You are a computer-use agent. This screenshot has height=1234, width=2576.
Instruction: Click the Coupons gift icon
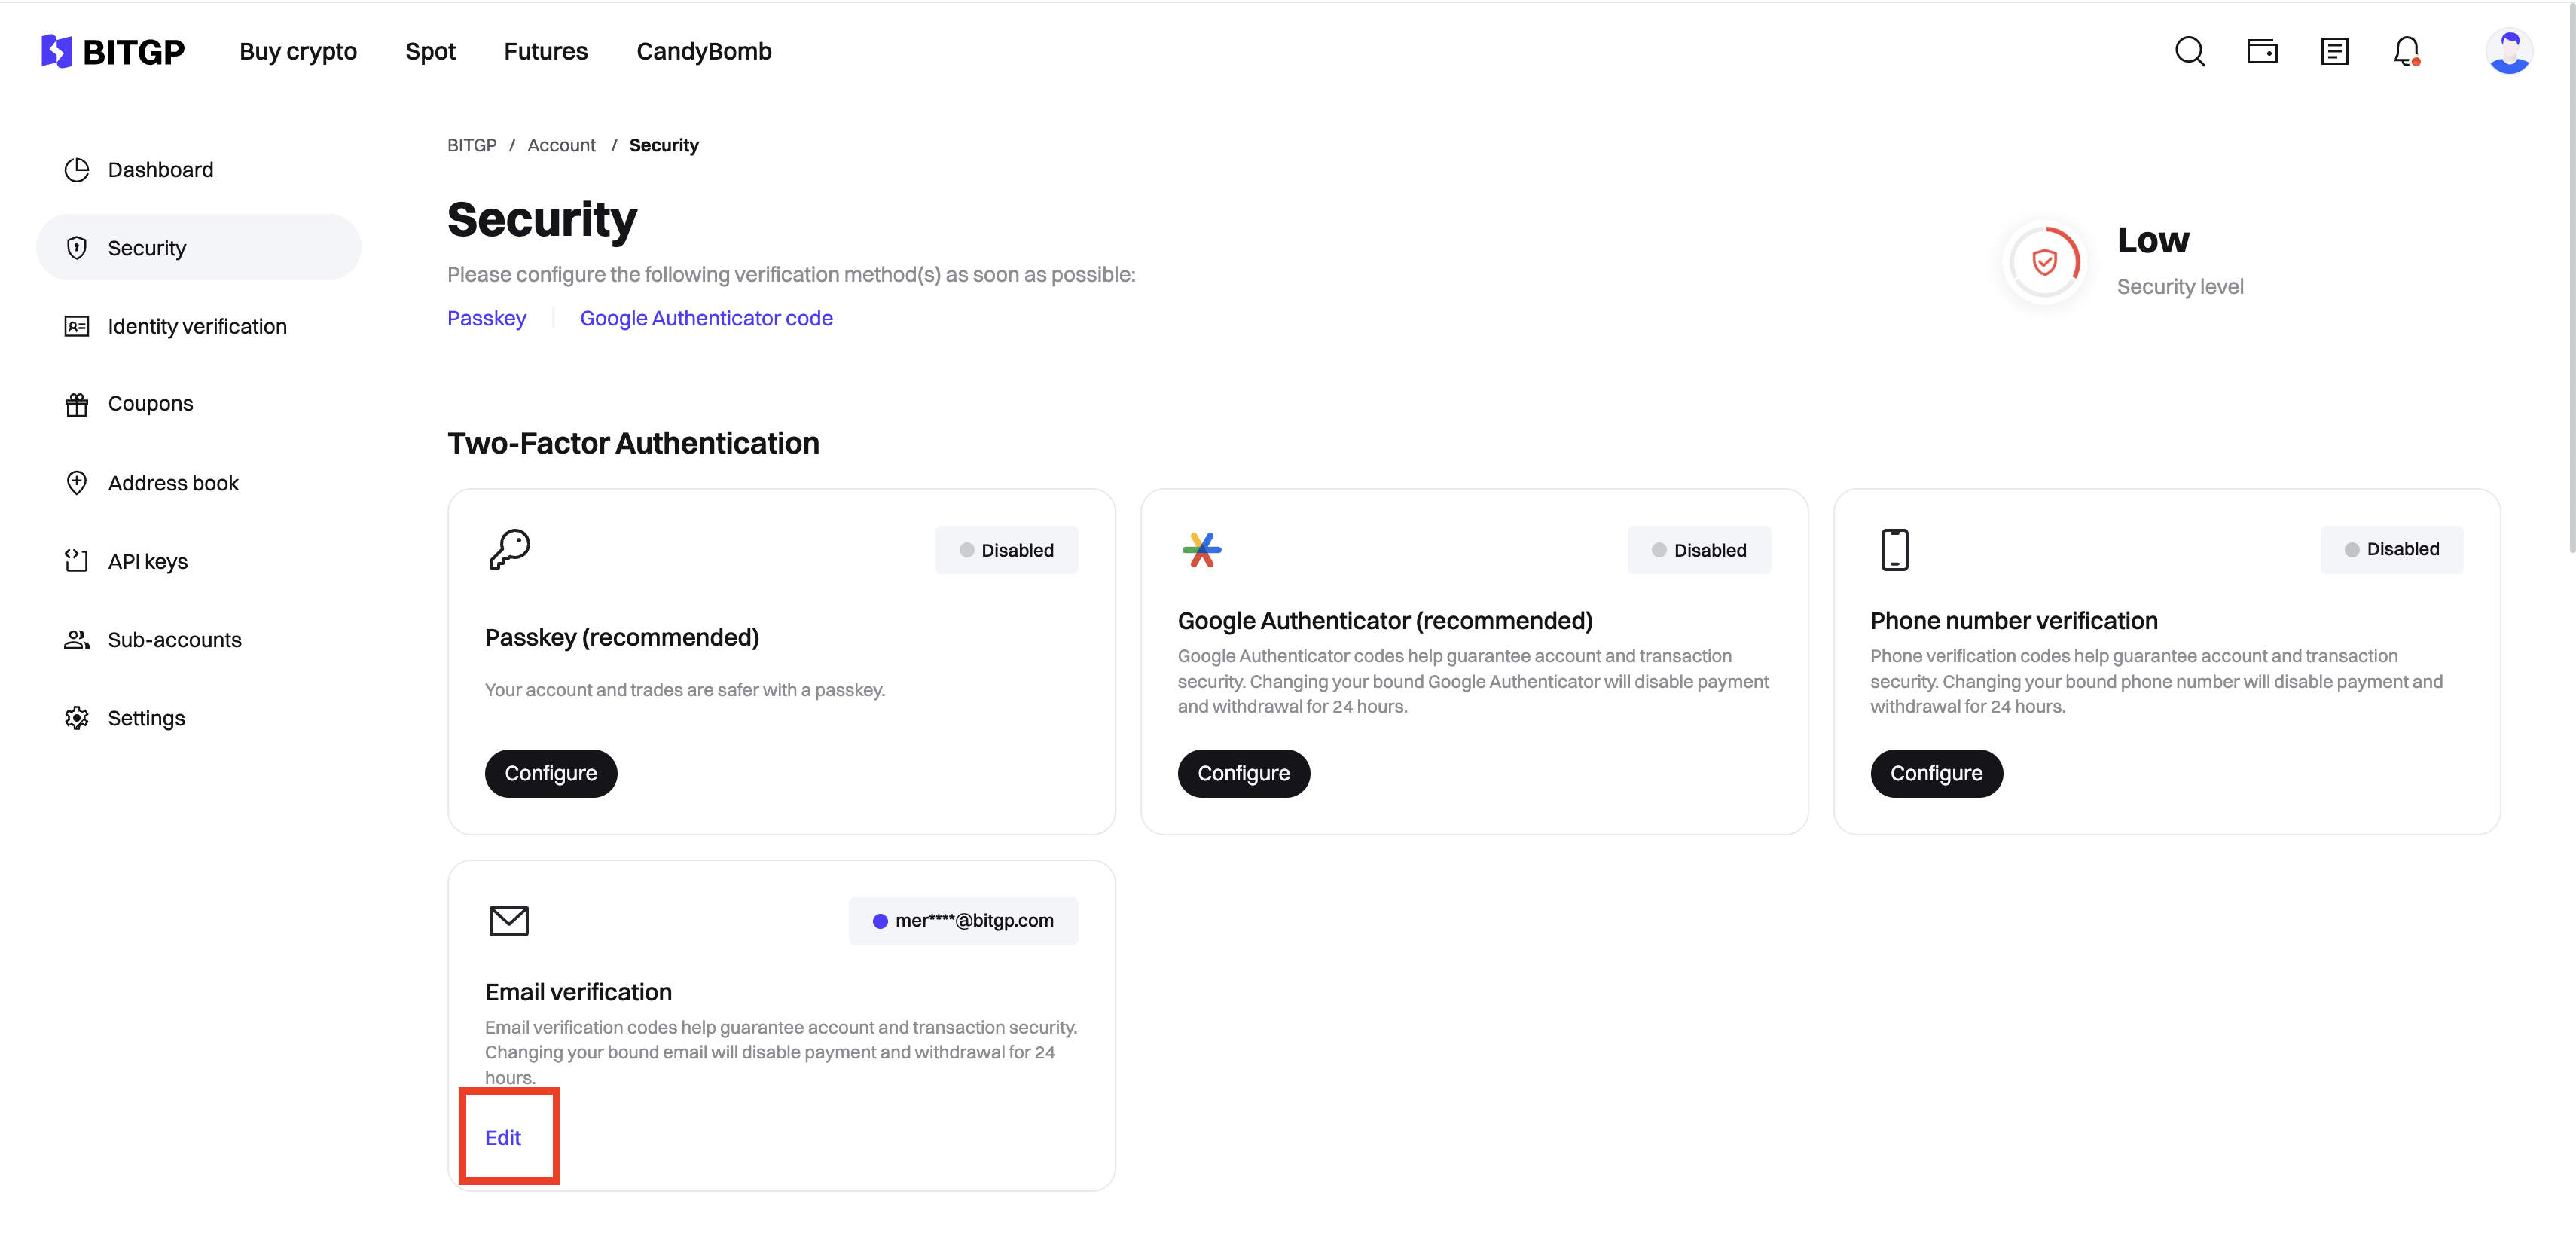click(x=77, y=404)
